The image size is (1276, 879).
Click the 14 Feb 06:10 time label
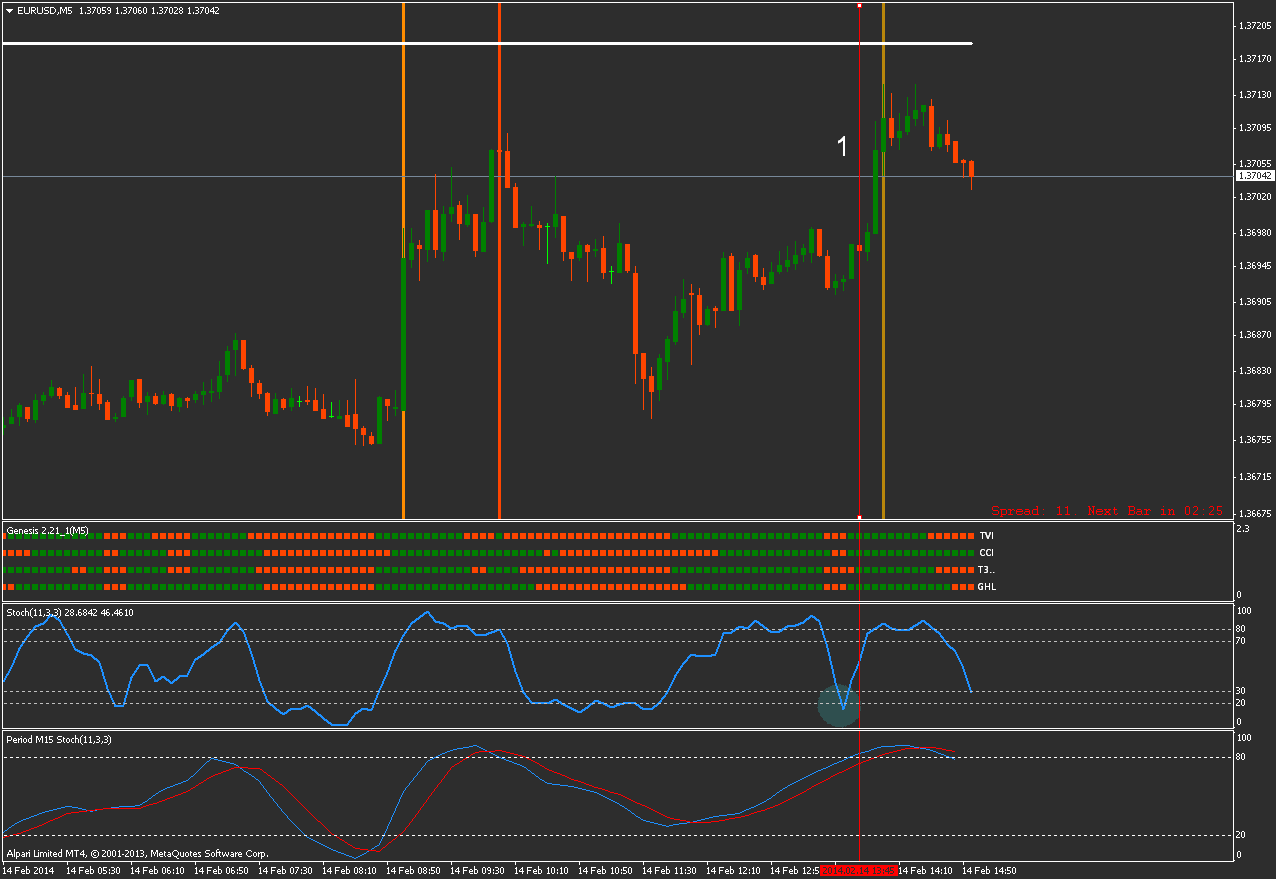click(157, 871)
